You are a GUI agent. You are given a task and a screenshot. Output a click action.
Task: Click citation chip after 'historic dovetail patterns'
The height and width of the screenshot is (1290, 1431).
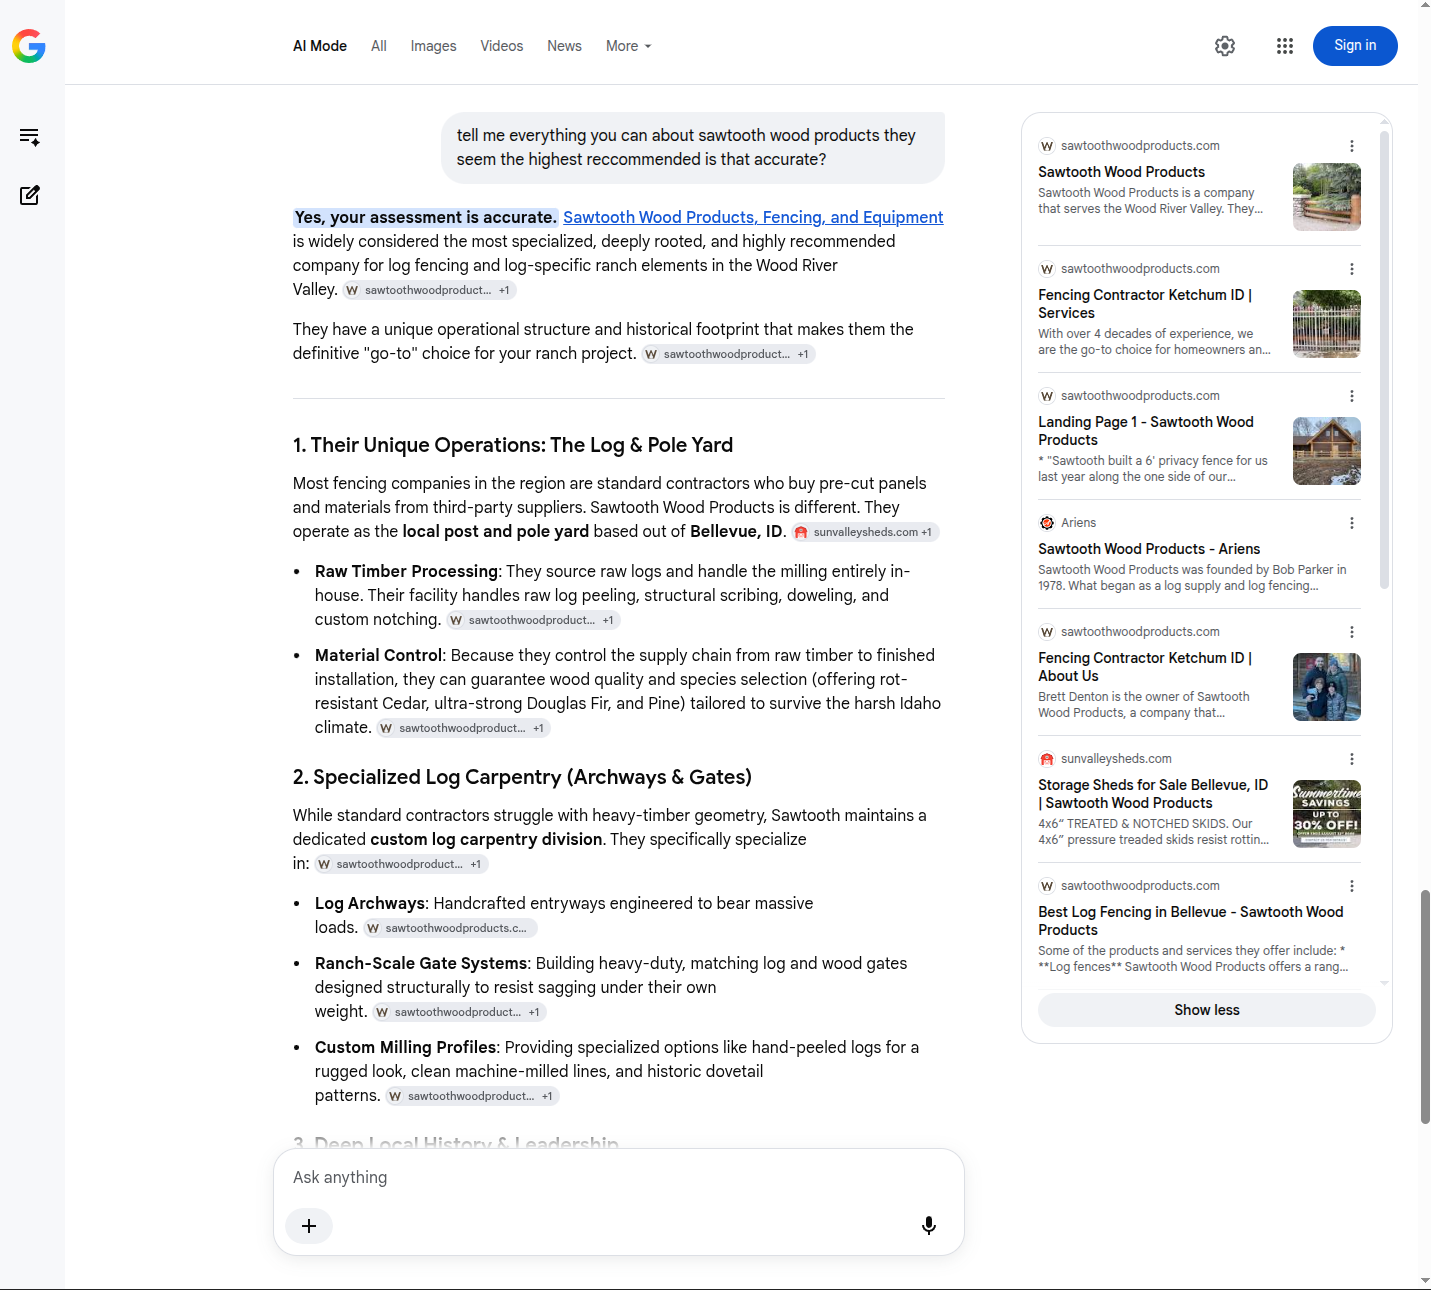tap(472, 1096)
